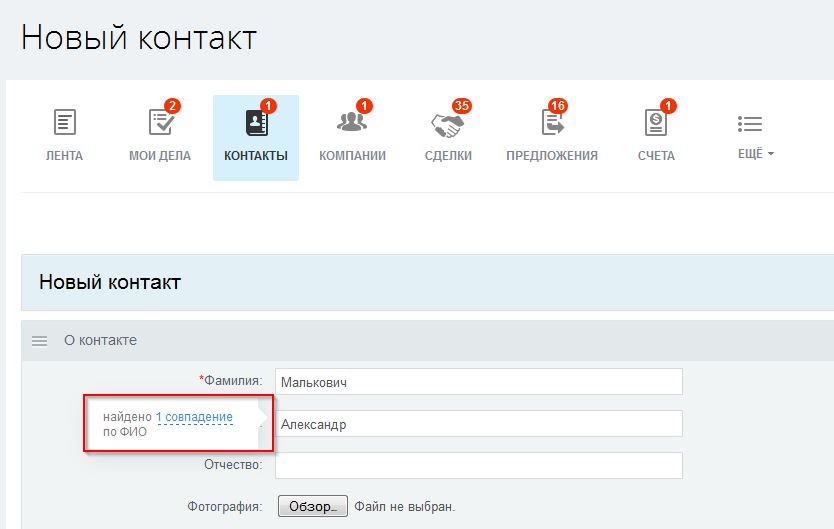Open the Лента feed icon
This screenshot has width=834, height=529.
65,122
